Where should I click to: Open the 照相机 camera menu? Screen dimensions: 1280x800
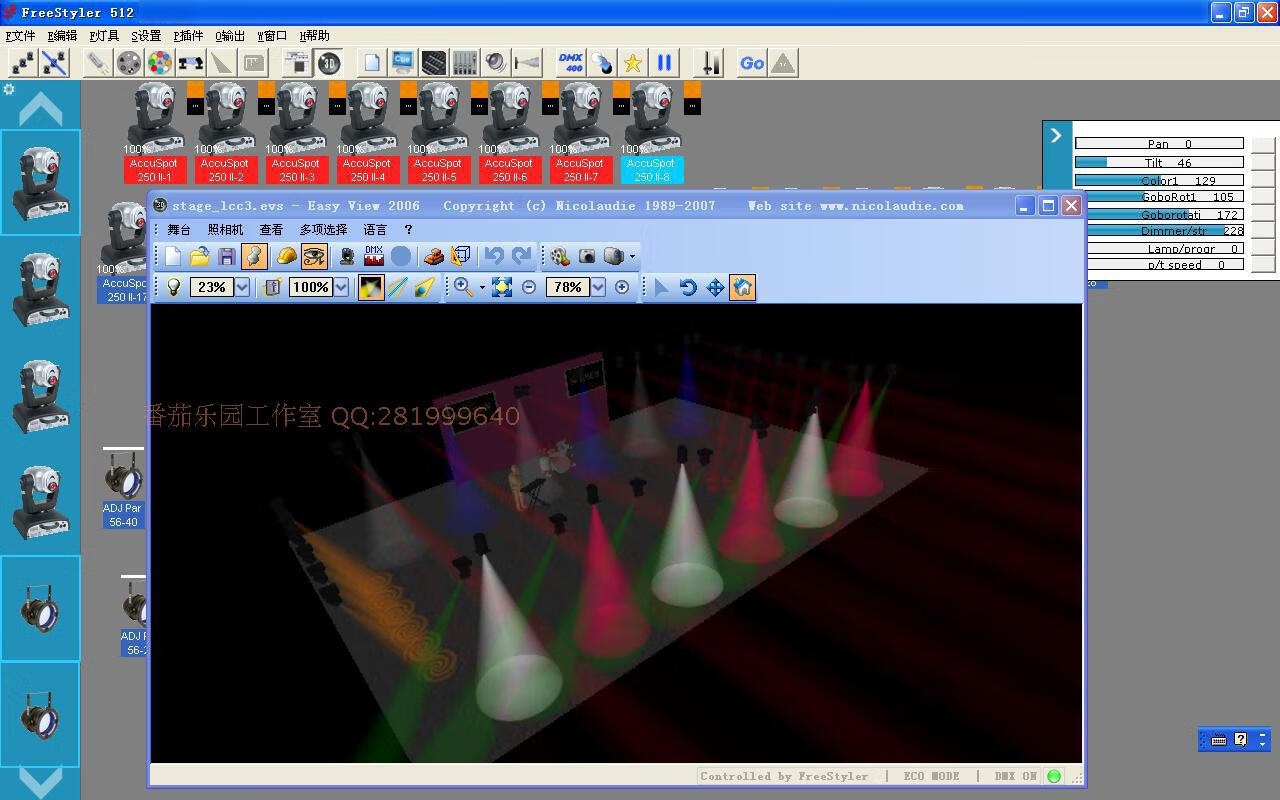[225, 230]
